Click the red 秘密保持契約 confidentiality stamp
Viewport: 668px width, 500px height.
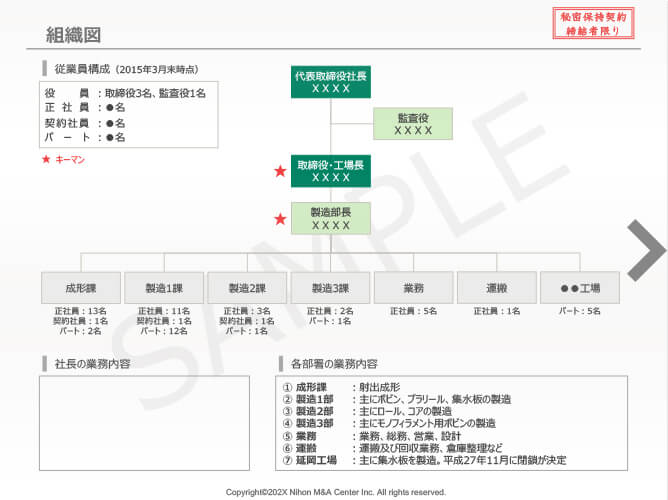point(593,24)
